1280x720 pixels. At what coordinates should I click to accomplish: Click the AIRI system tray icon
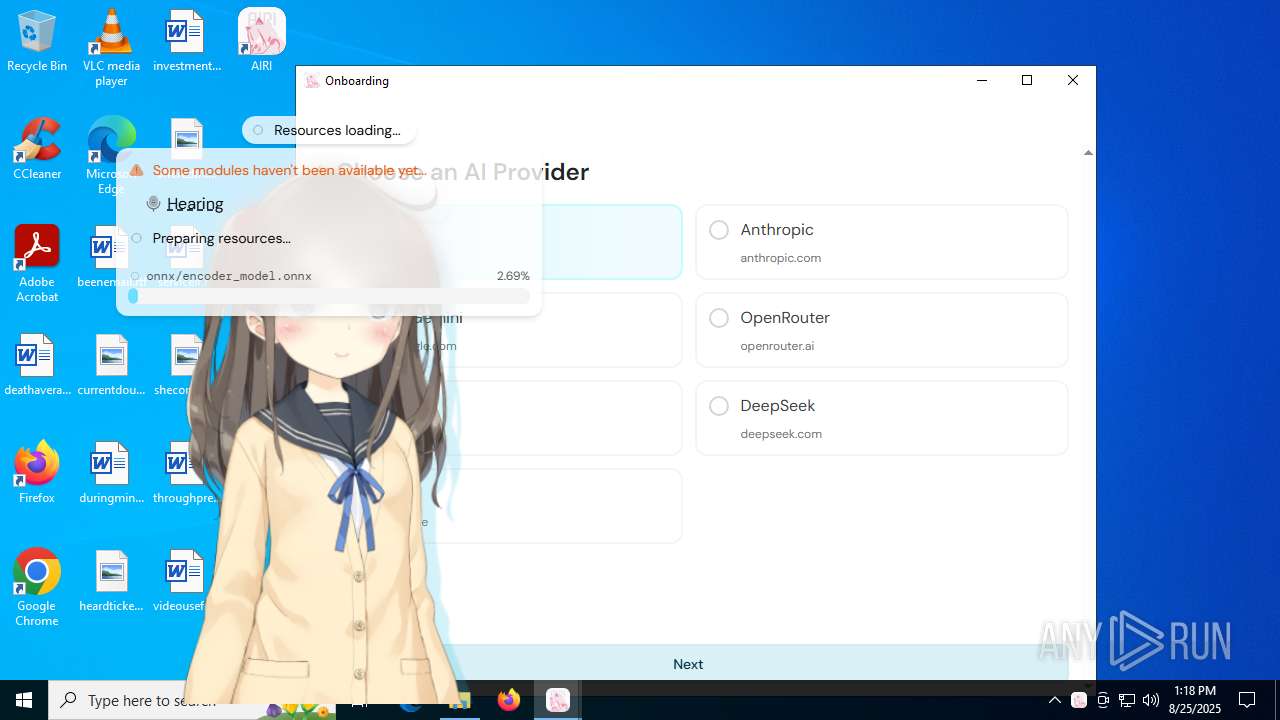(1079, 700)
